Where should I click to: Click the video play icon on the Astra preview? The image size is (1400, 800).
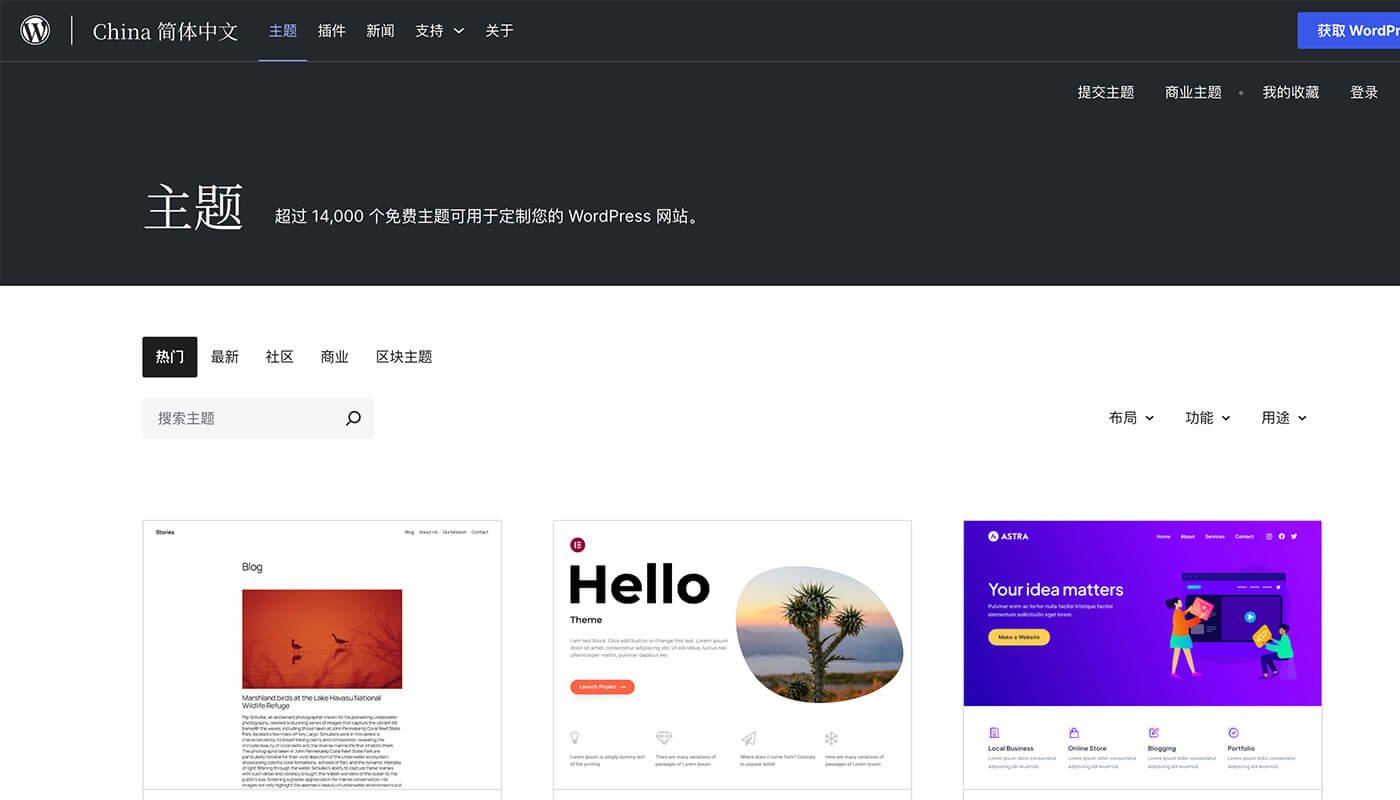1250,617
